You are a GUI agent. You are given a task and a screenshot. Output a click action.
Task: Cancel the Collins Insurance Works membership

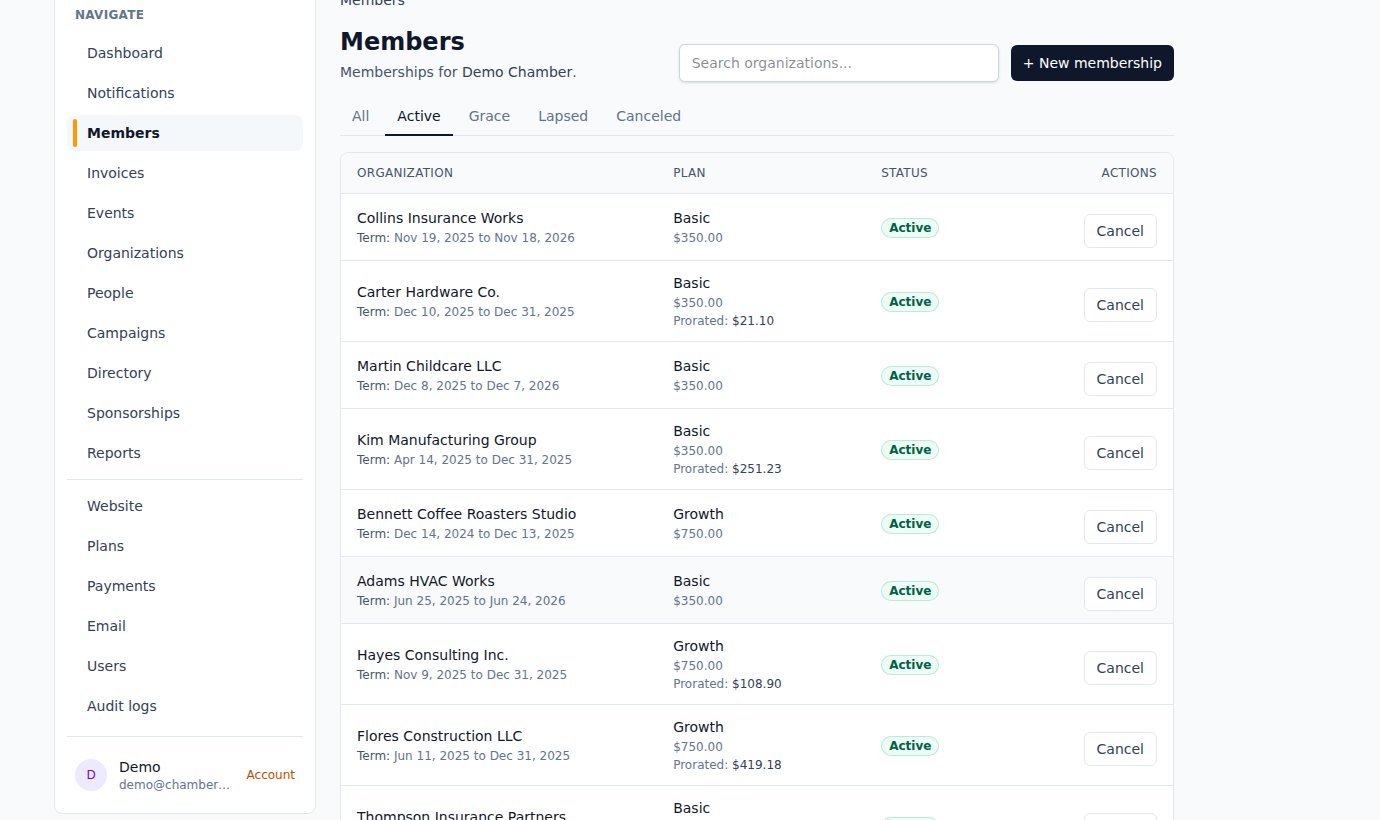point(1120,230)
